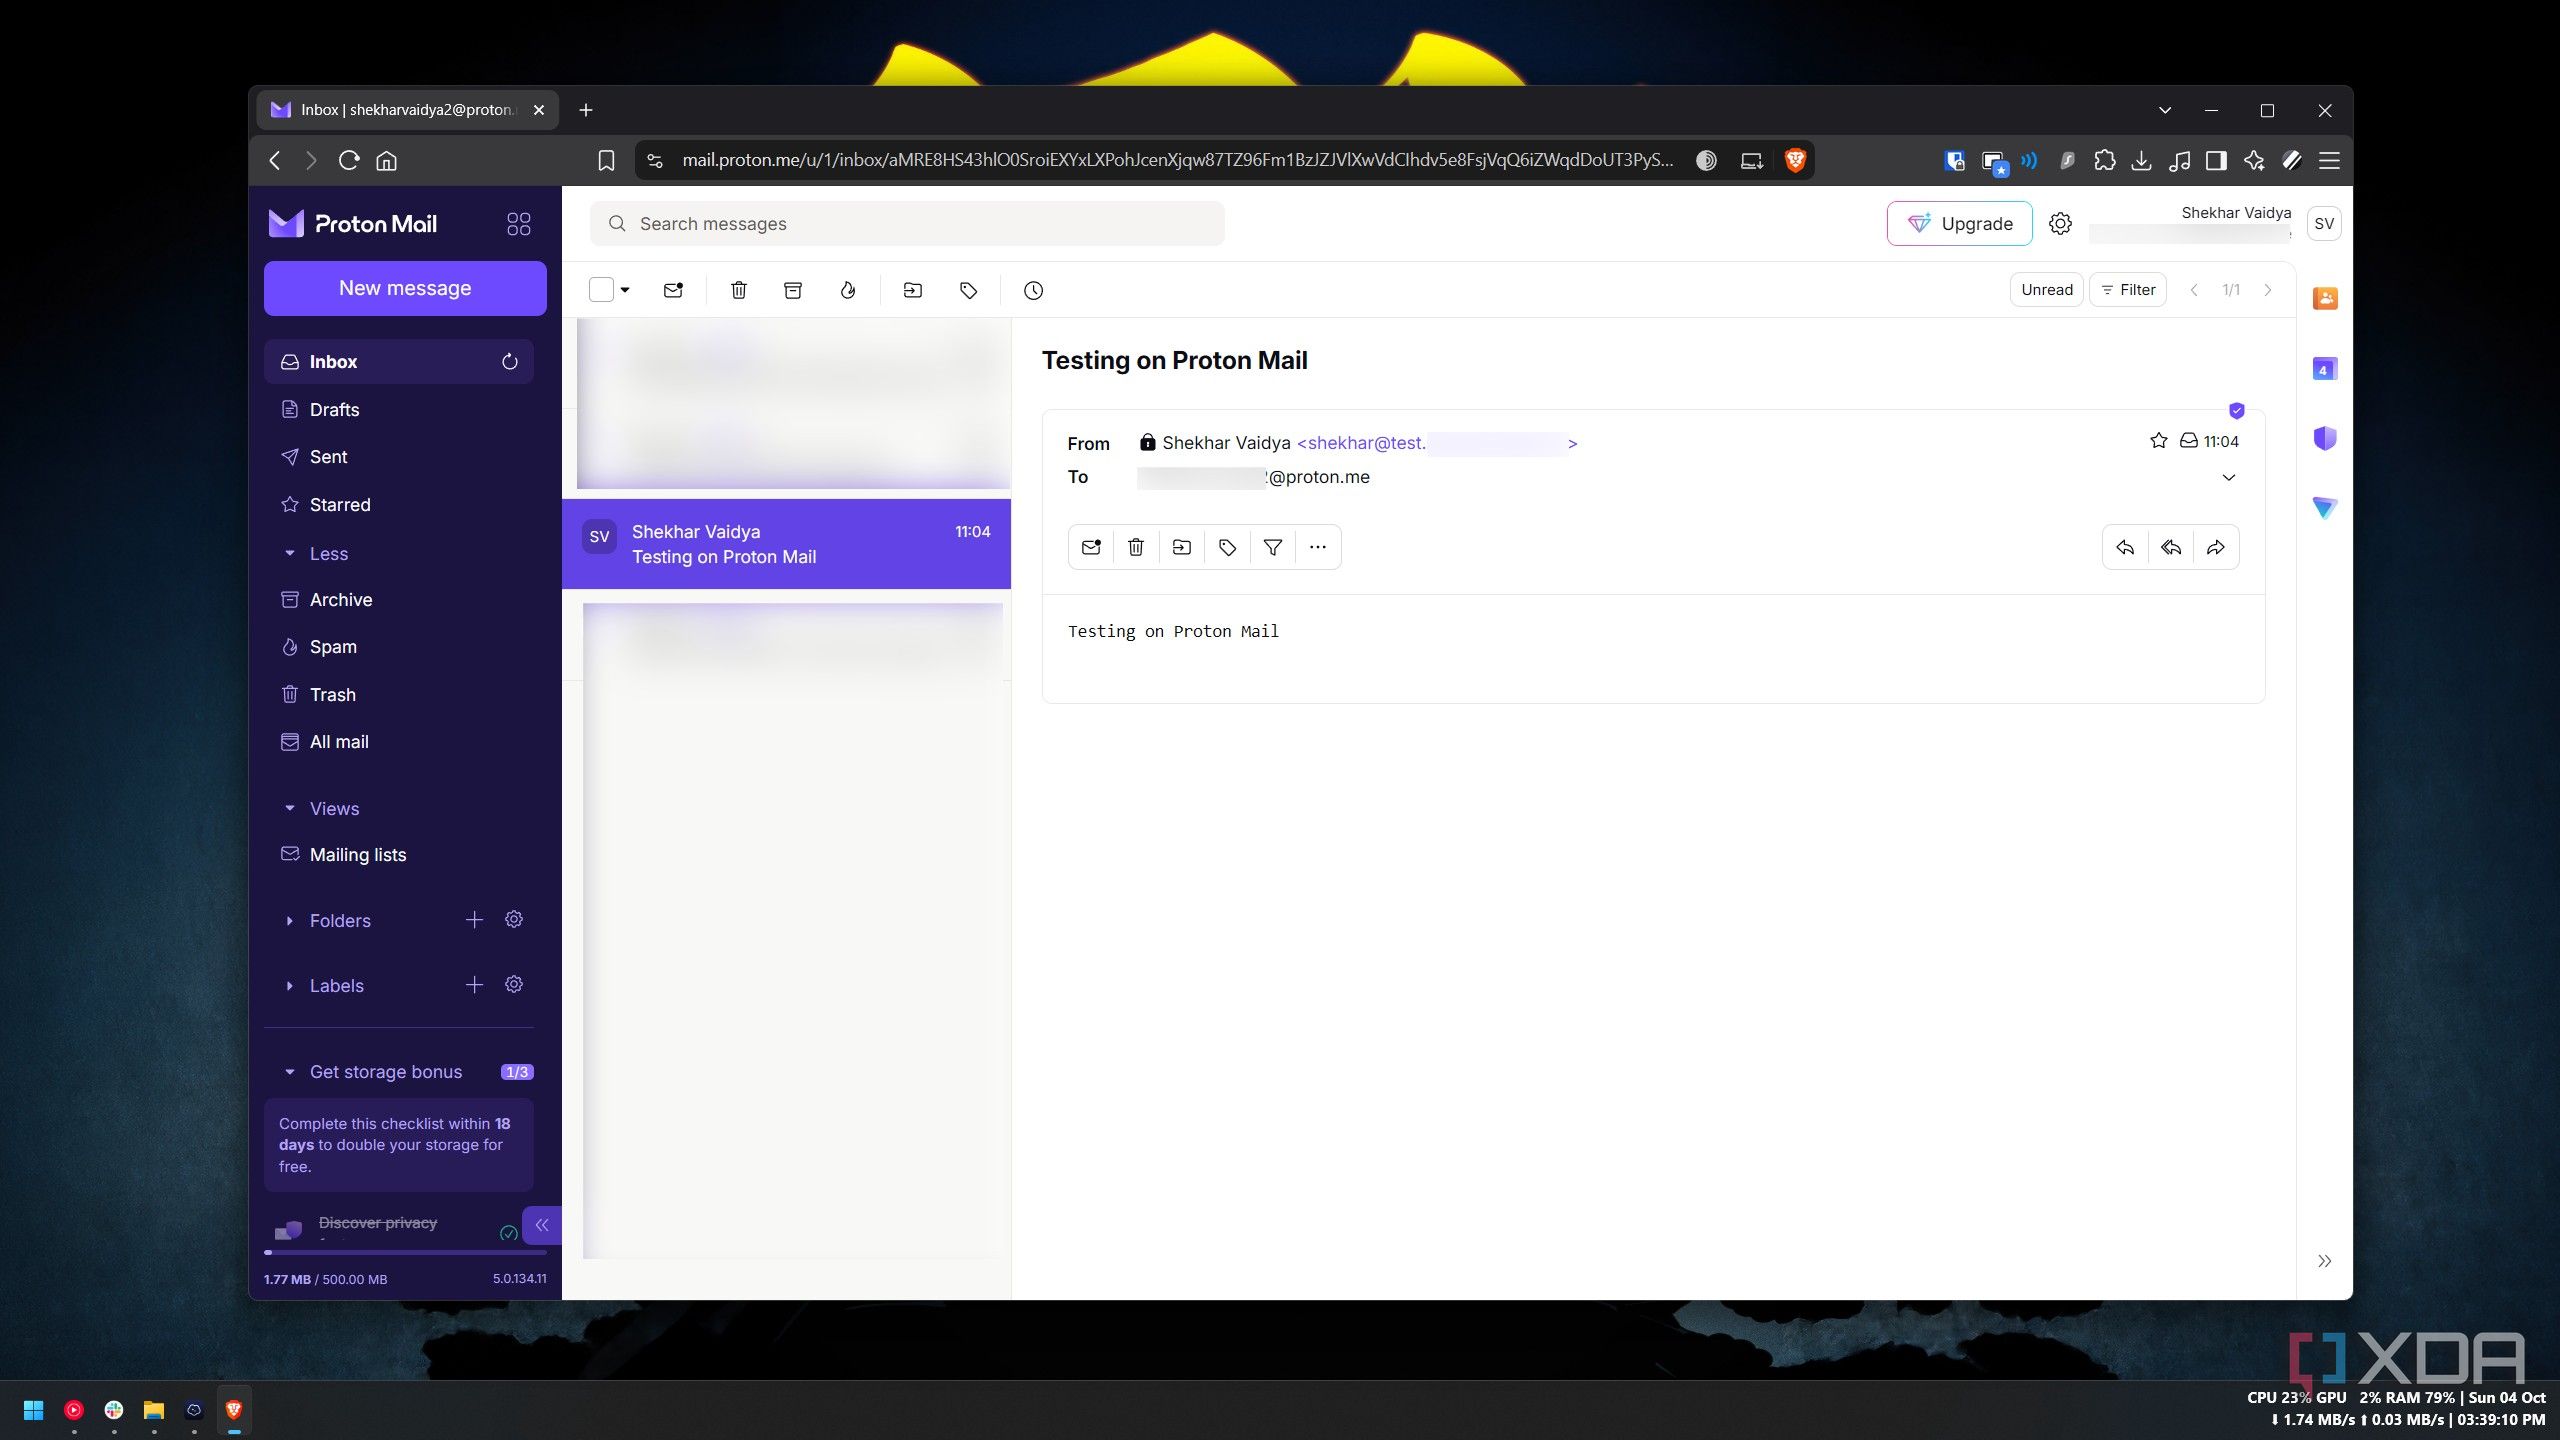
Task: Forward the open message
Action: [x=2216, y=547]
